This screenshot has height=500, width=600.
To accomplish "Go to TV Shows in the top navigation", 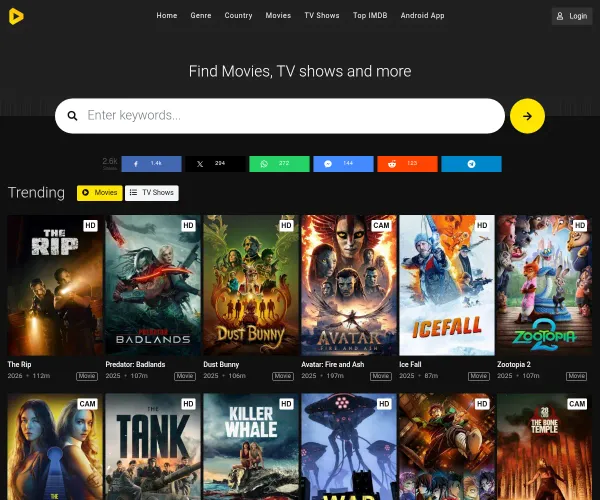I will point(322,16).
